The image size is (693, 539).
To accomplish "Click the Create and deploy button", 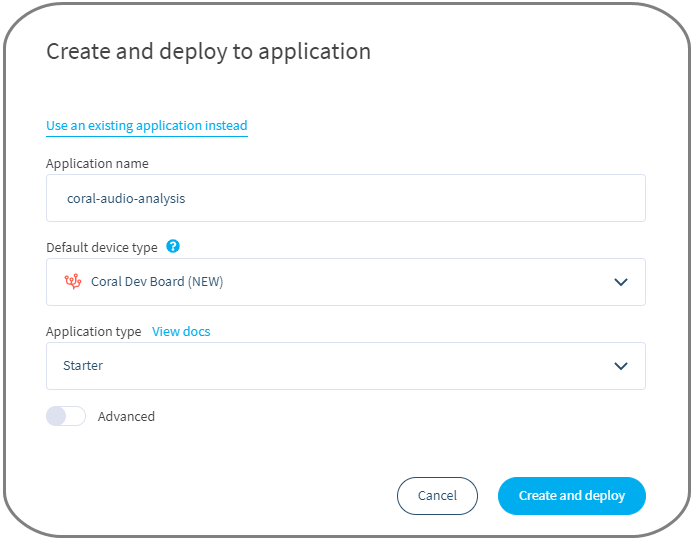I will [x=571, y=496].
